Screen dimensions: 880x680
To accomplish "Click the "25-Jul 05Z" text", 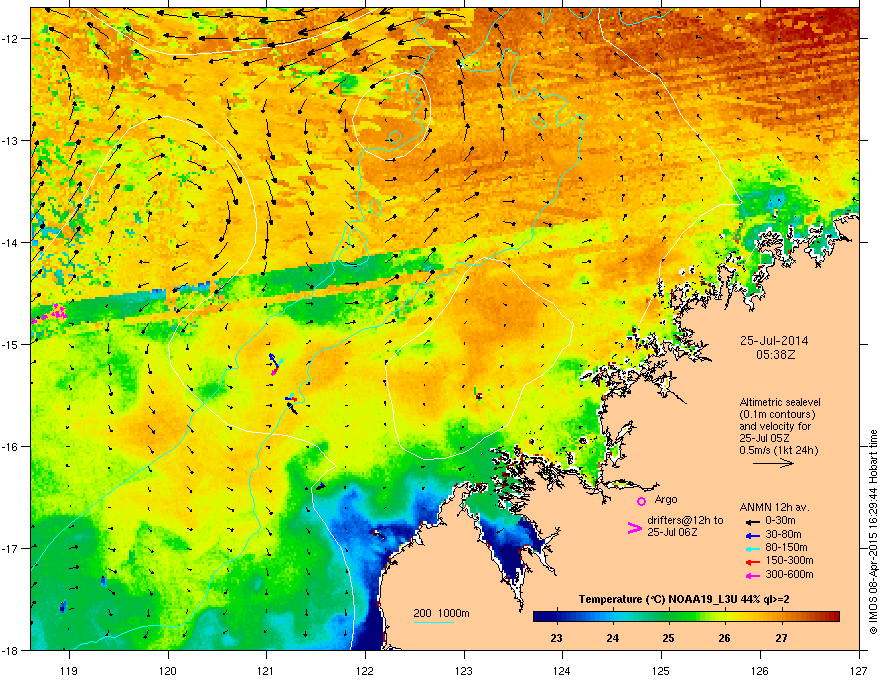I will point(764,438).
